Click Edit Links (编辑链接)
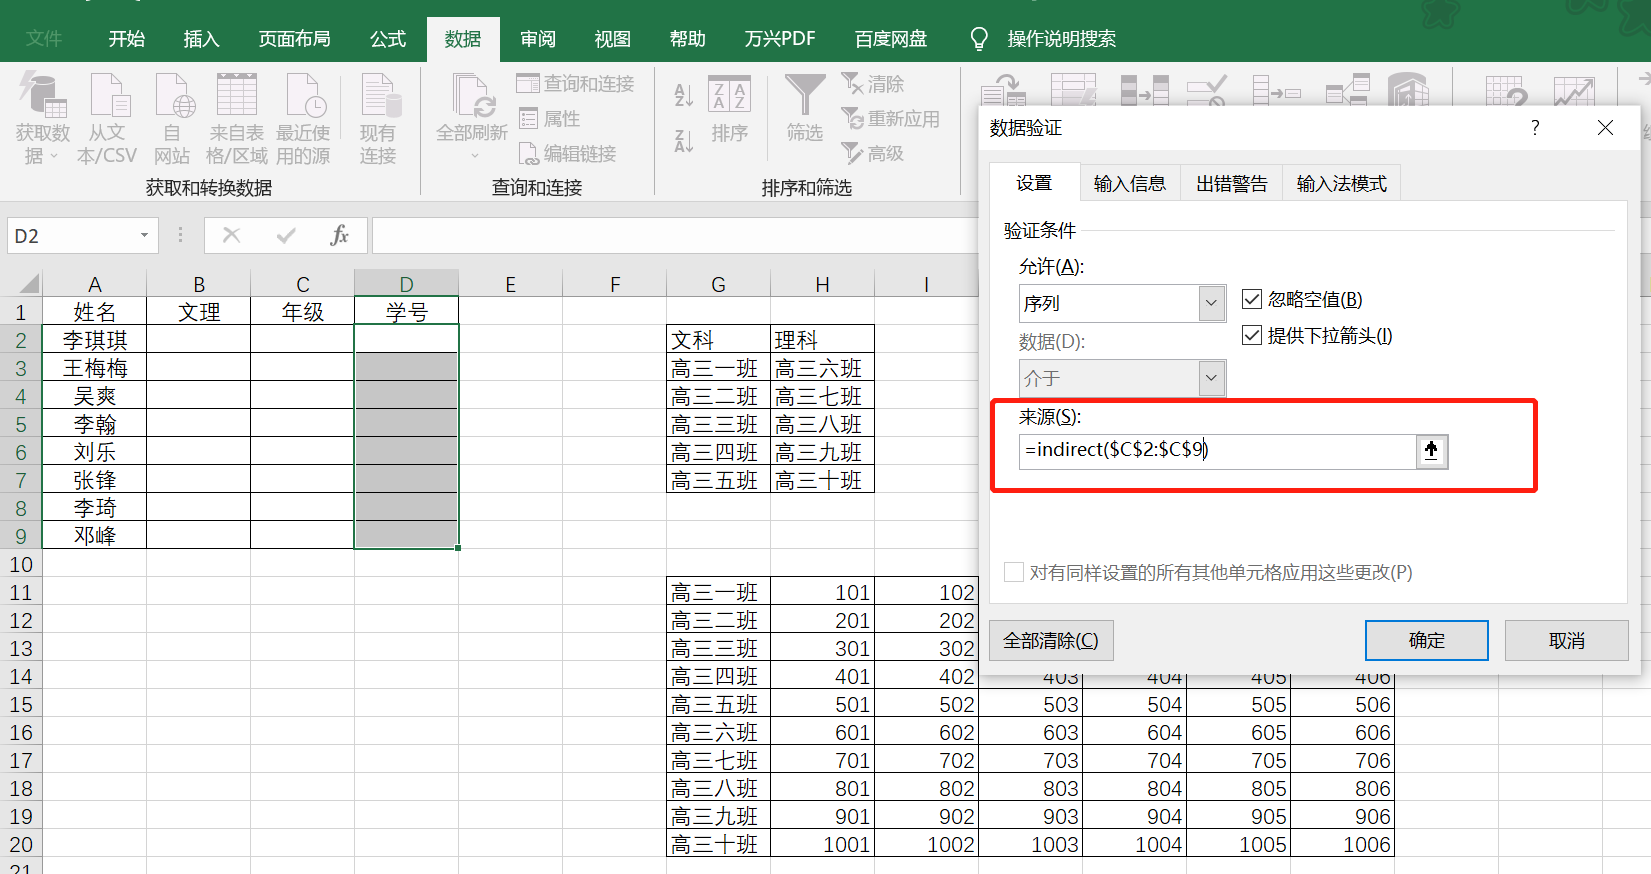The height and width of the screenshot is (874, 1651). click(x=567, y=154)
